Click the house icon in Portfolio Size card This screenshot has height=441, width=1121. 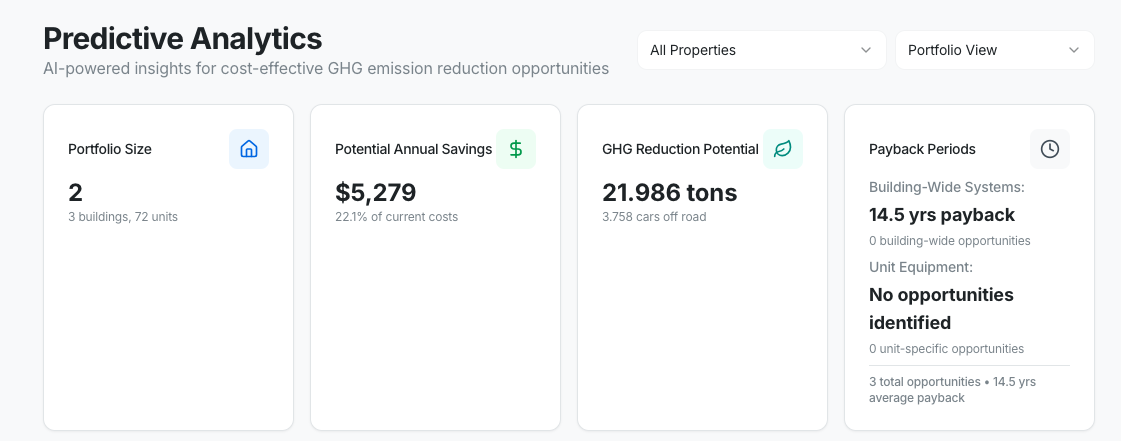[249, 149]
